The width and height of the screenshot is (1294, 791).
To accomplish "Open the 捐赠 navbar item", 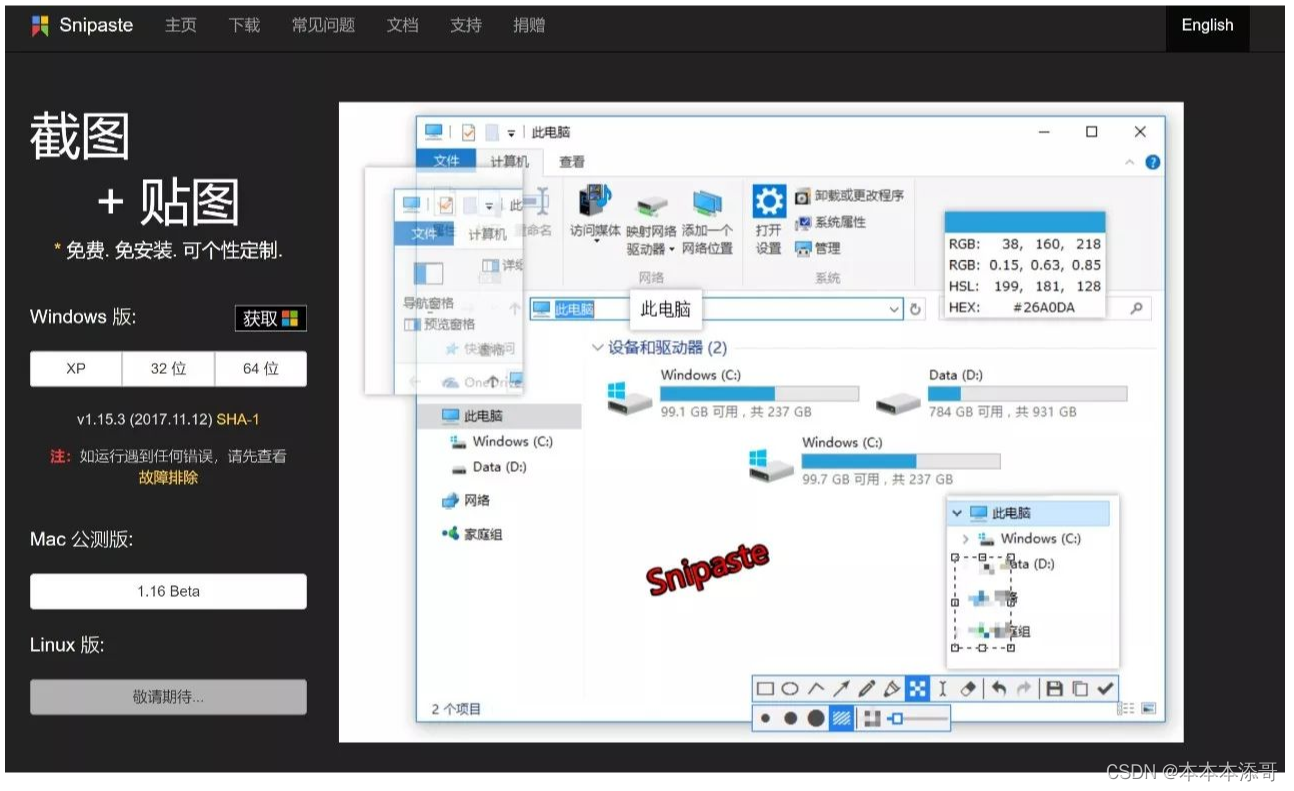I will (529, 26).
